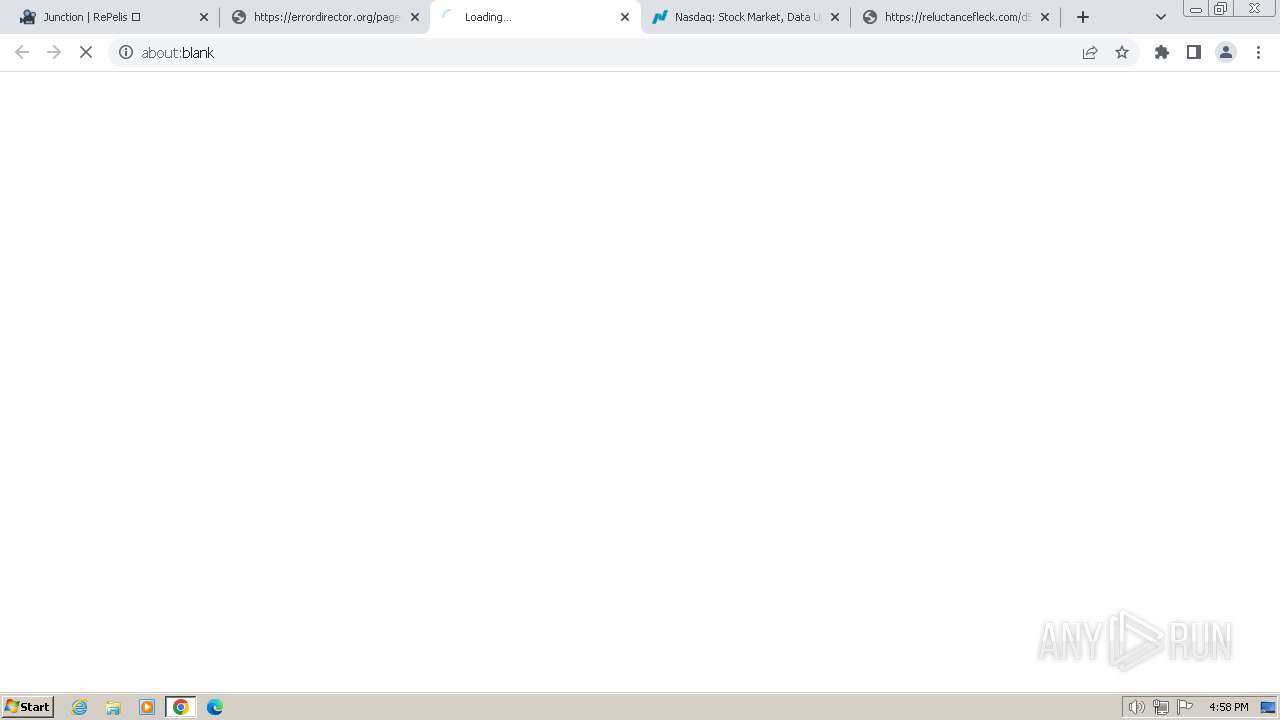Close the Loading... tab
The height and width of the screenshot is (720, 1280).
coord(625,17)
